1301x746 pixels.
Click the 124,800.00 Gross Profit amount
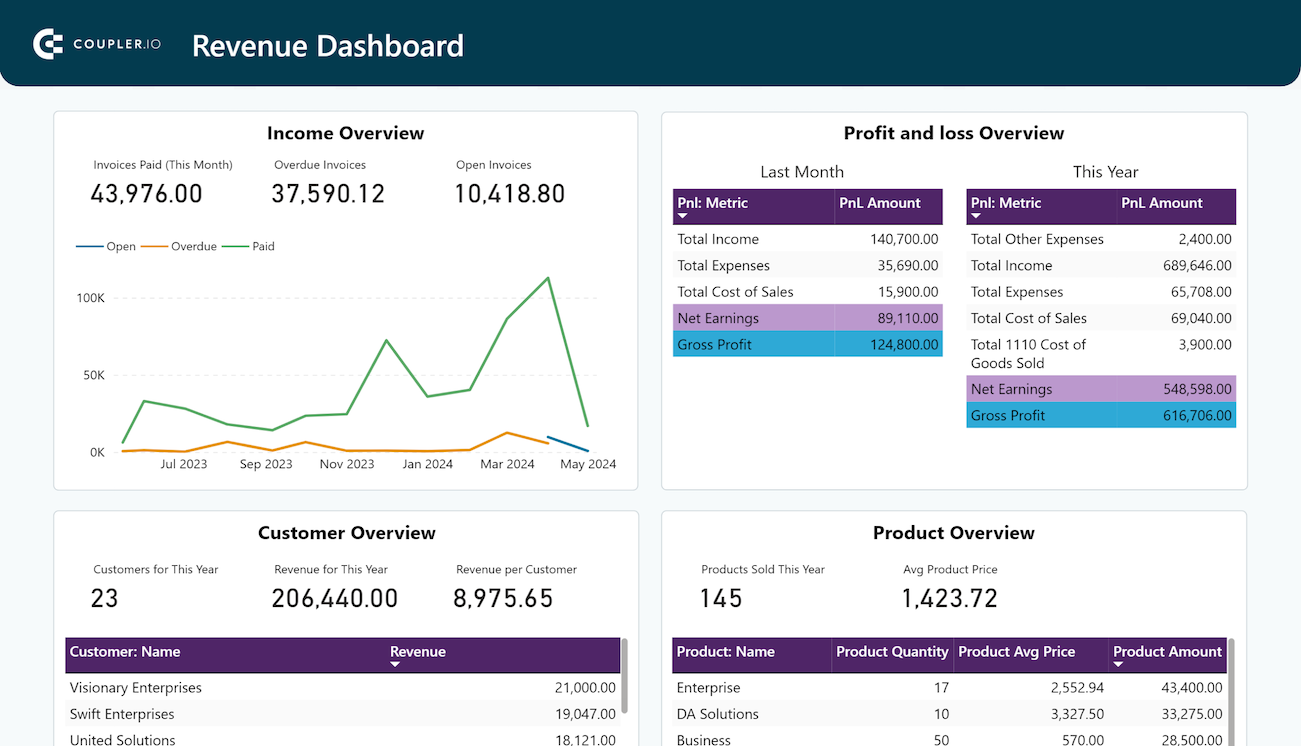tap(904, 344)
